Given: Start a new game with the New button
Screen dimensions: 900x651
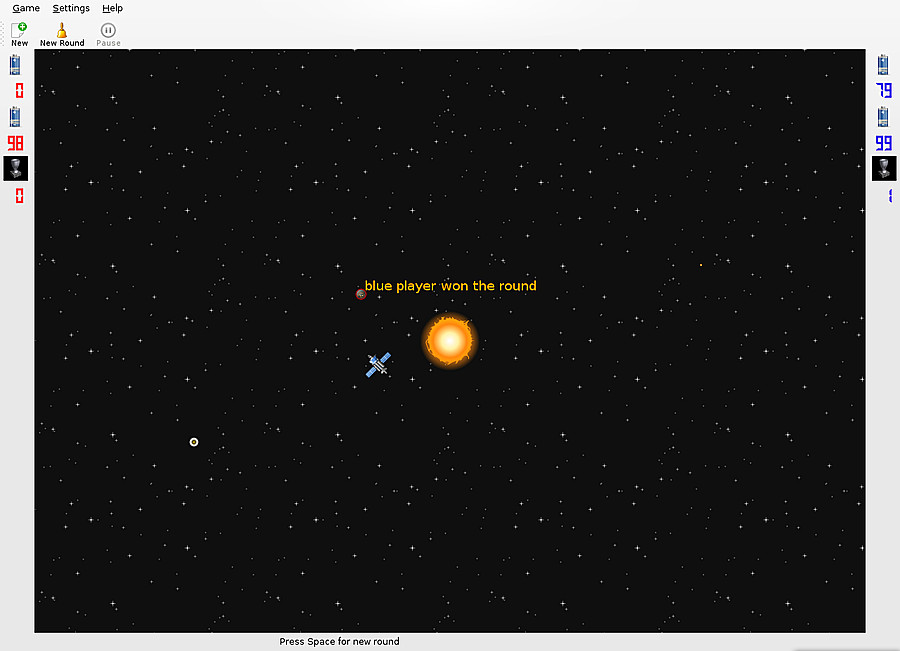Looking at the screenshot, I should click(x=20, y=34).
